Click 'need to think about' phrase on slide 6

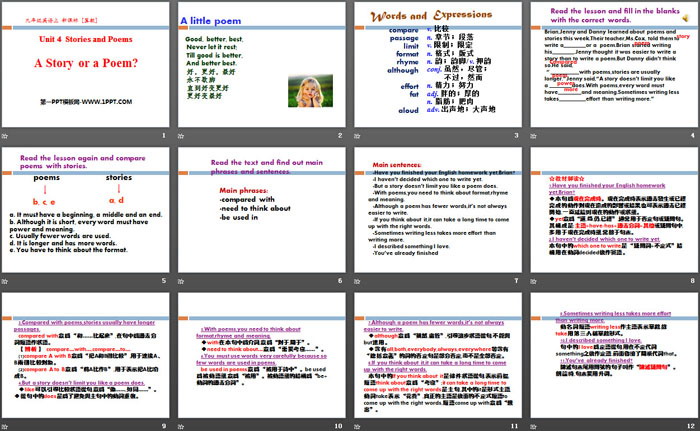point(255,209)
